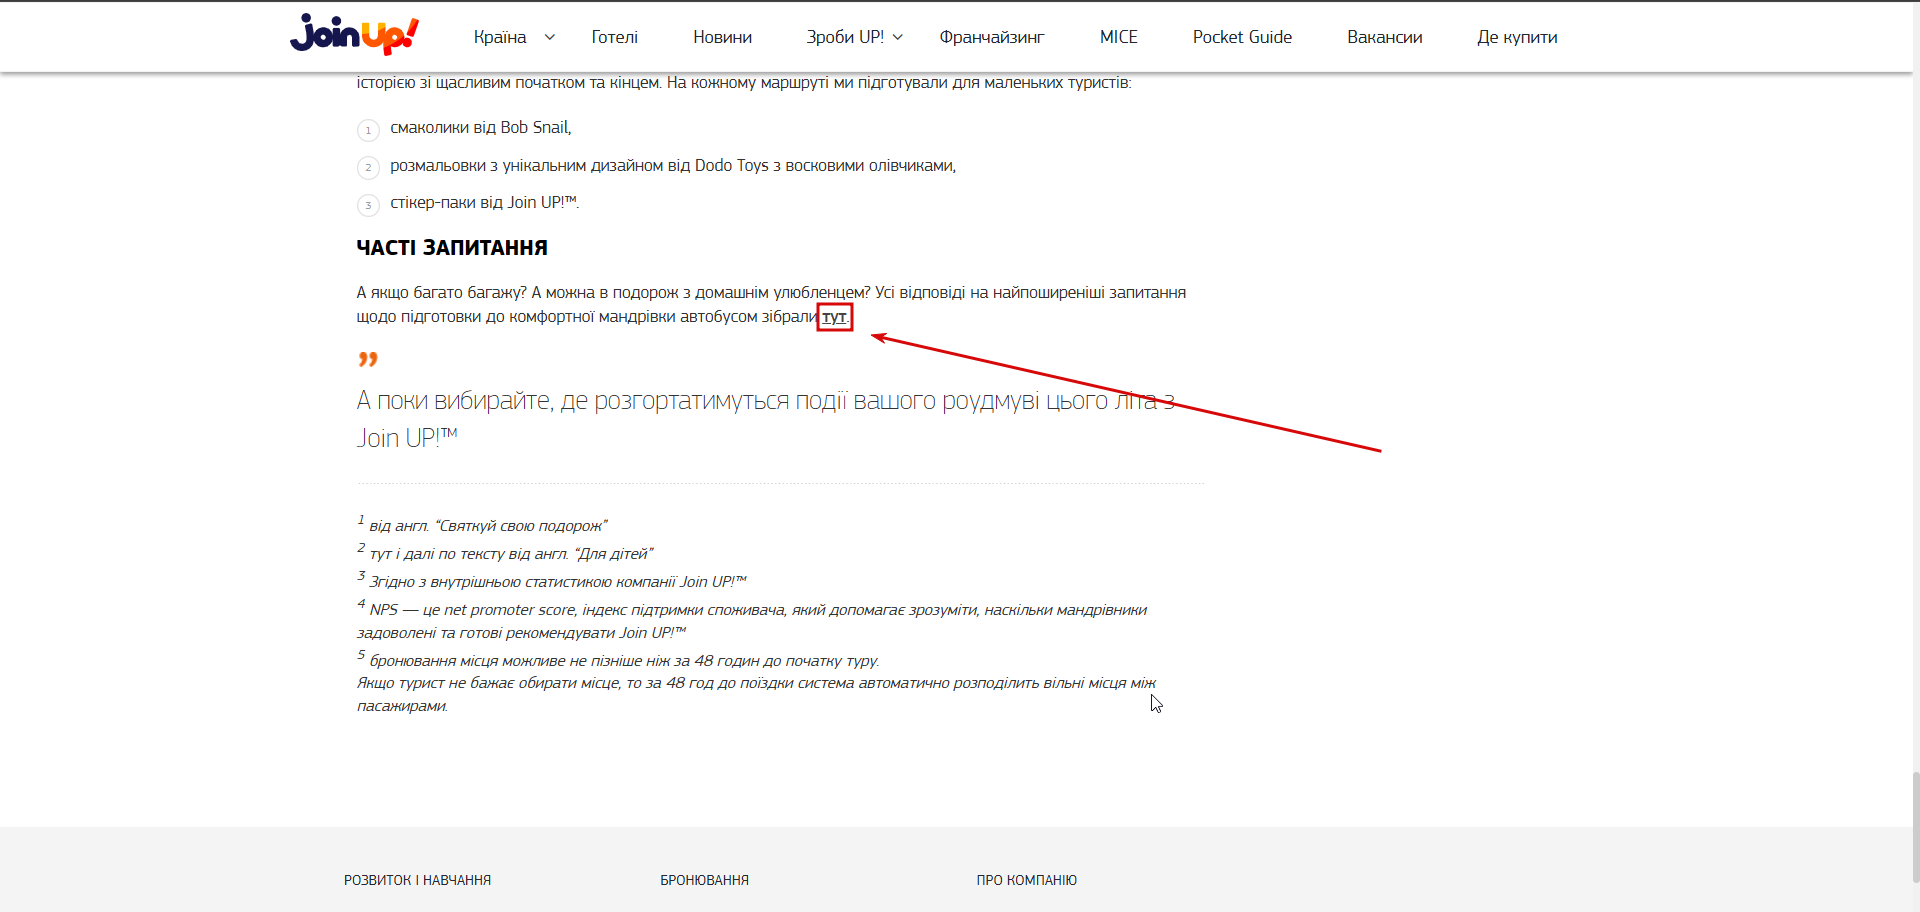This screenshot has height=912, width=1920.
Task: Click the numbered circle 3 bullet
Action: point(368,205)
